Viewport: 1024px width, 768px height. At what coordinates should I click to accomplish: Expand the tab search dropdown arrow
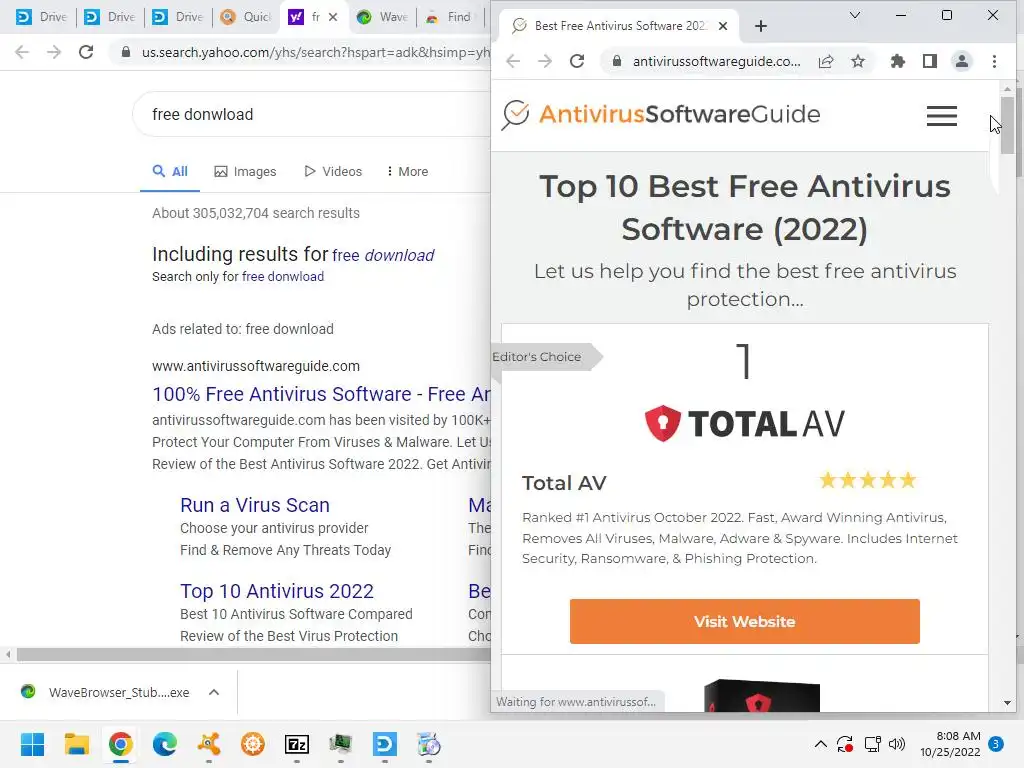tap(854, 15)
